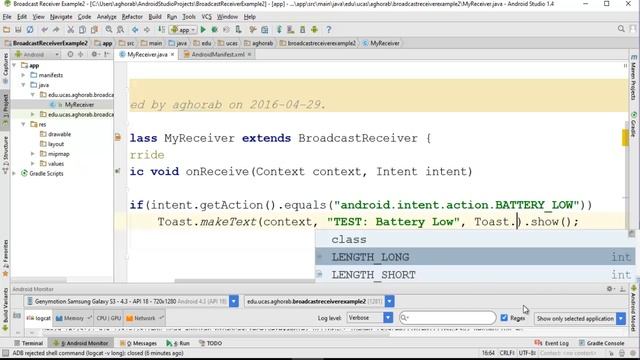Open the Android project view dropdown
The image size is (640, 360).
(x=37, y=54)
